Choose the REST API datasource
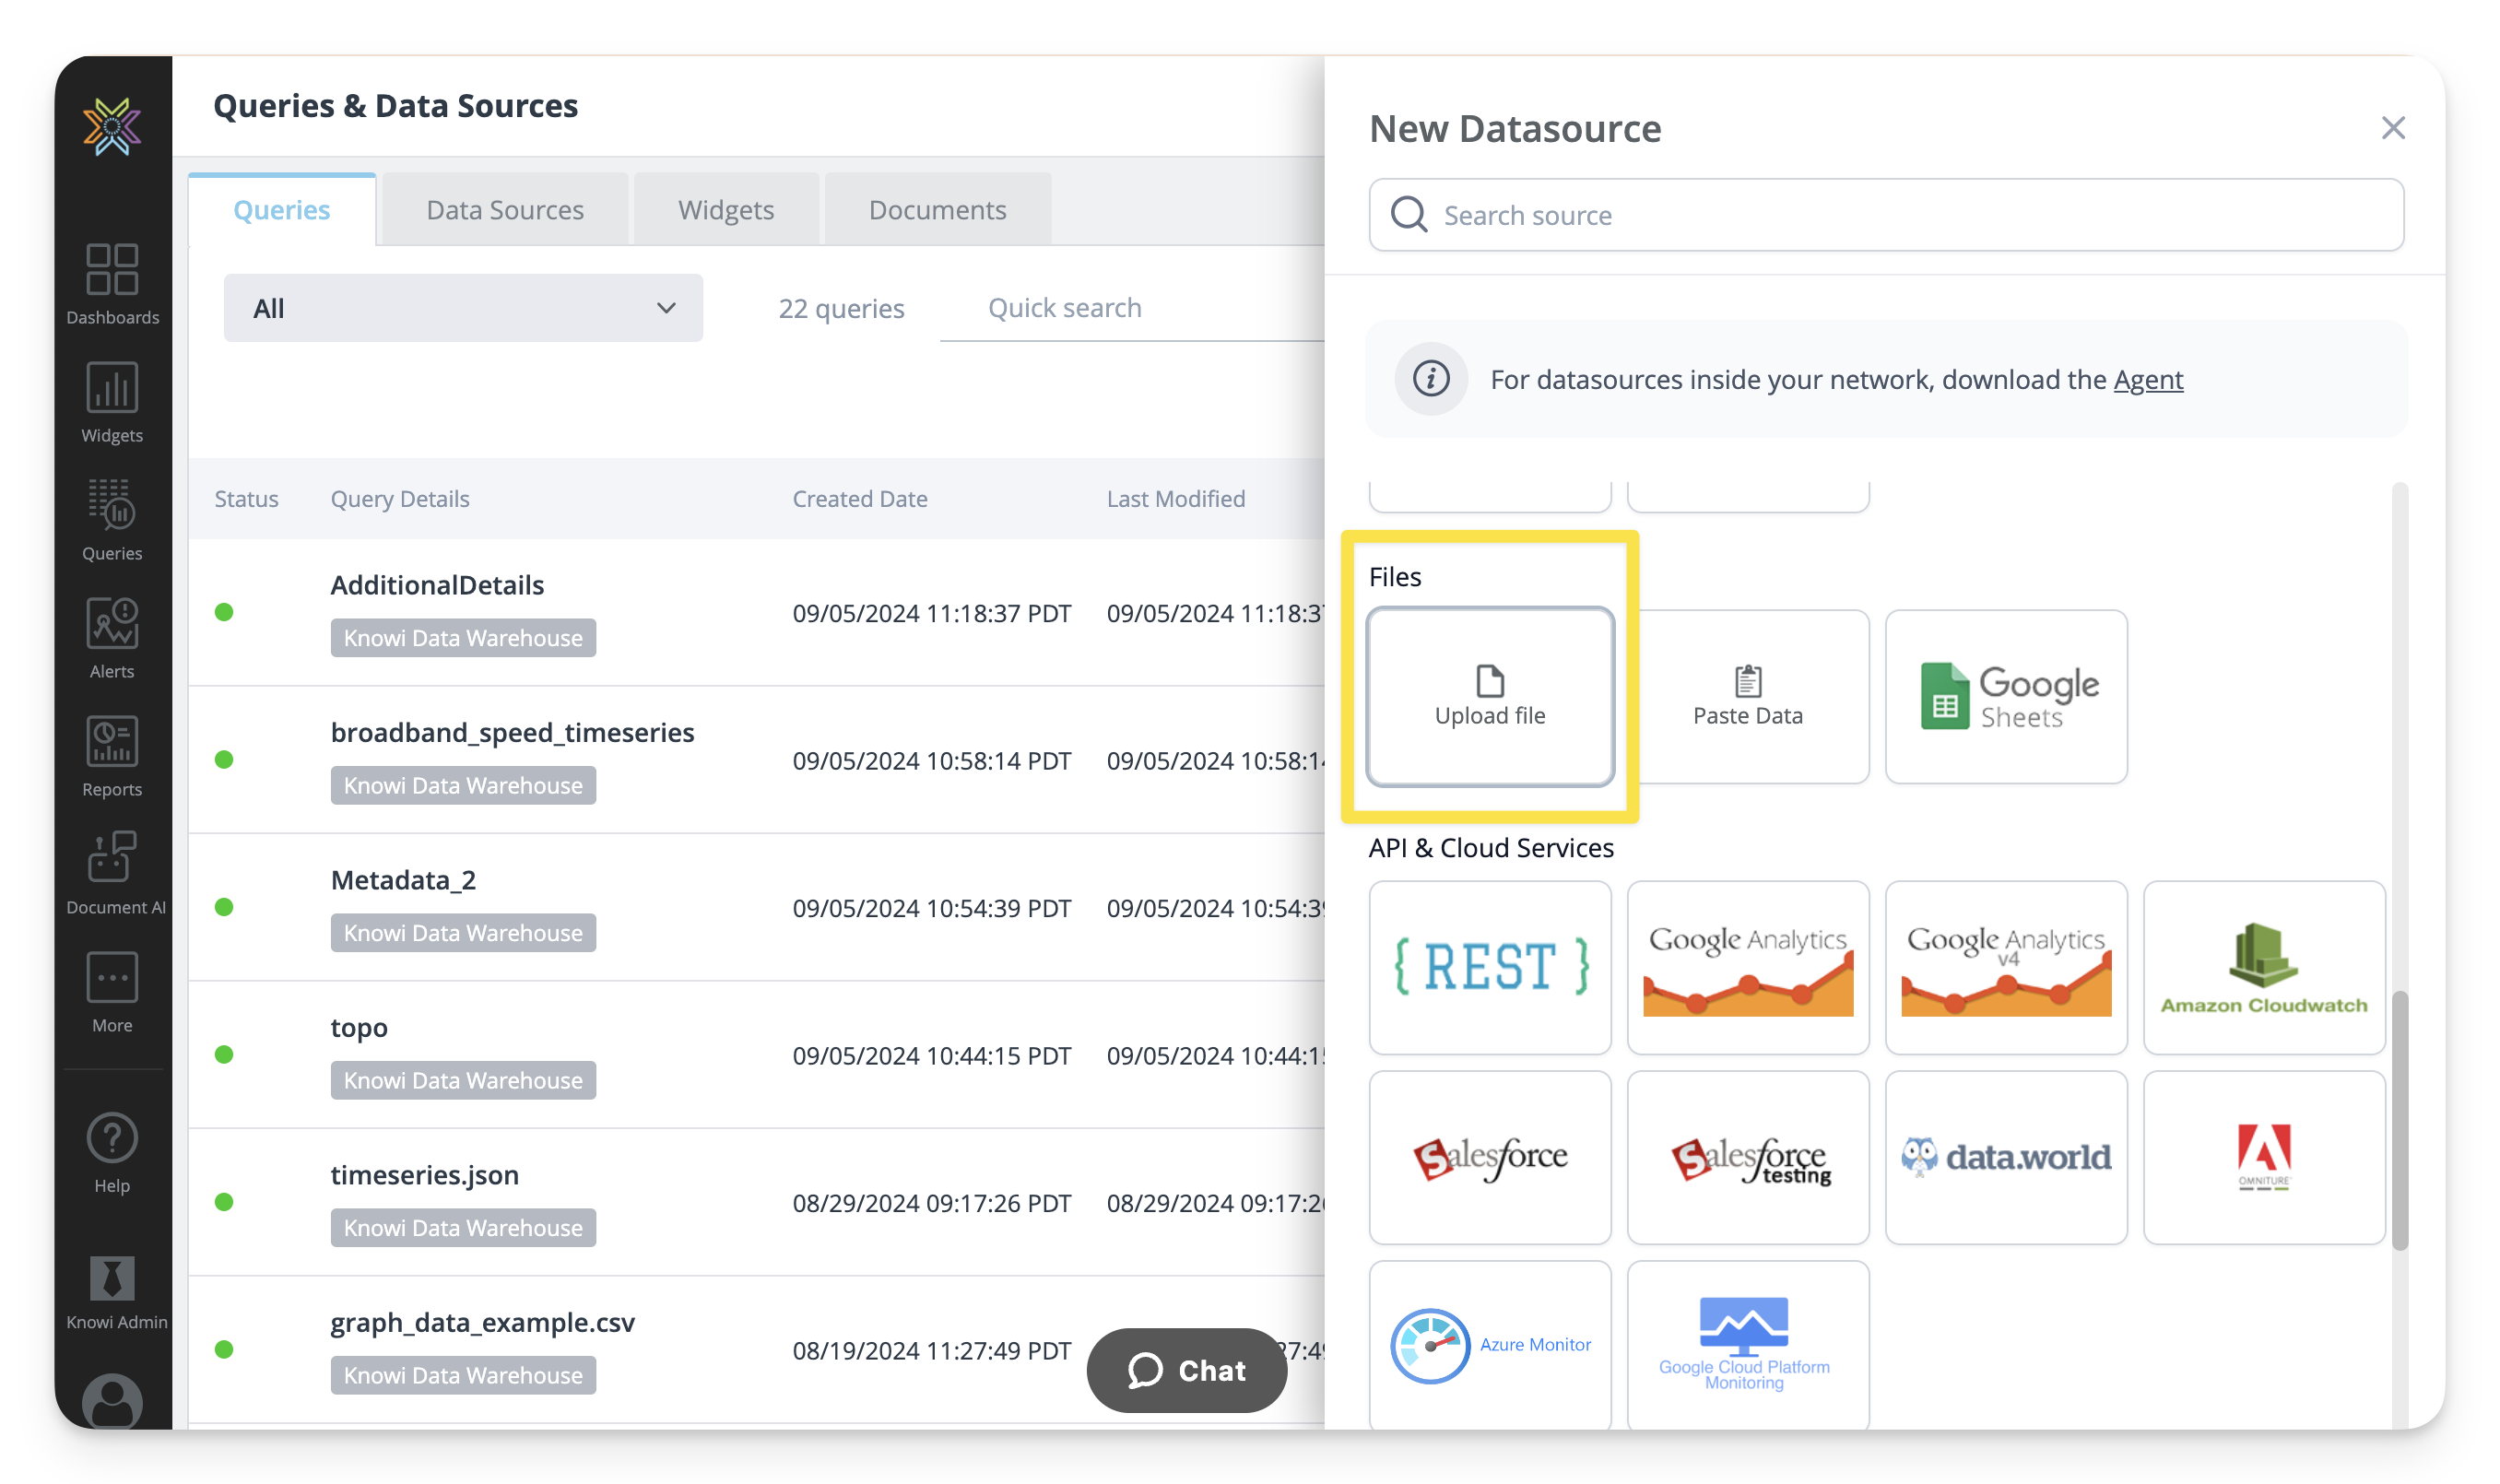2500x1484 pixels. 1490,967
